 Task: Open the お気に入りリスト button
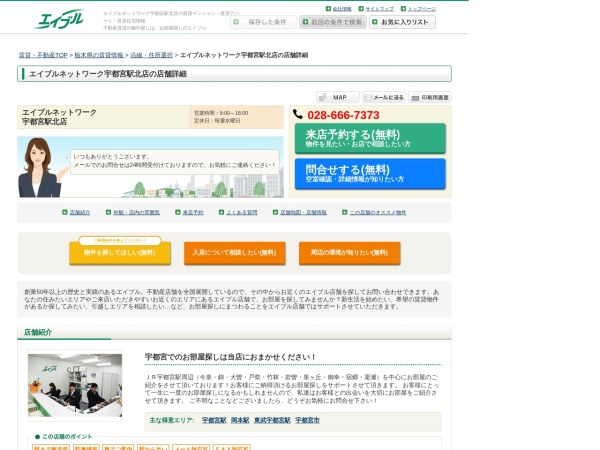tap(402, 22)
